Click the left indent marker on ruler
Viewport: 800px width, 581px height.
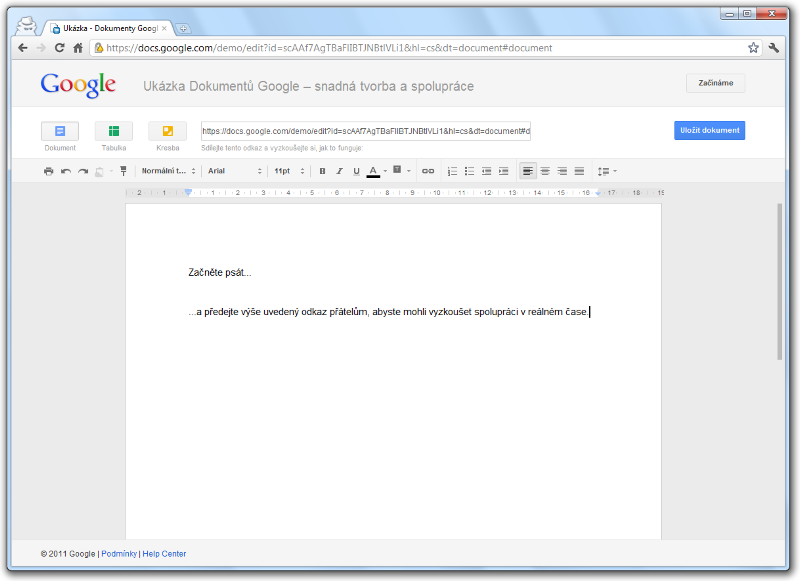(188, 192)
